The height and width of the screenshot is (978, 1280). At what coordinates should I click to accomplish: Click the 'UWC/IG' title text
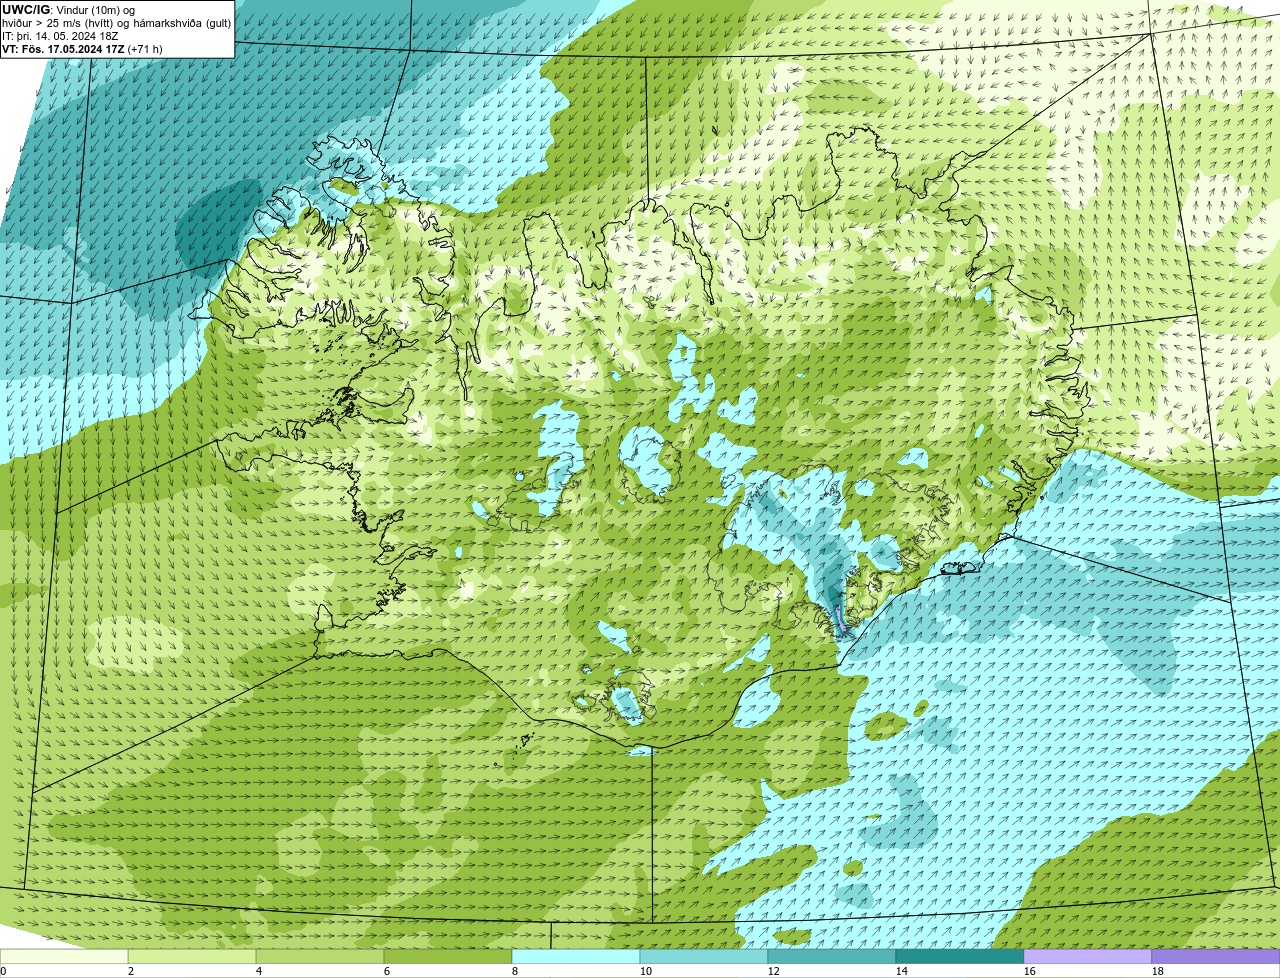pyautogui.click(x=26, y=10)
